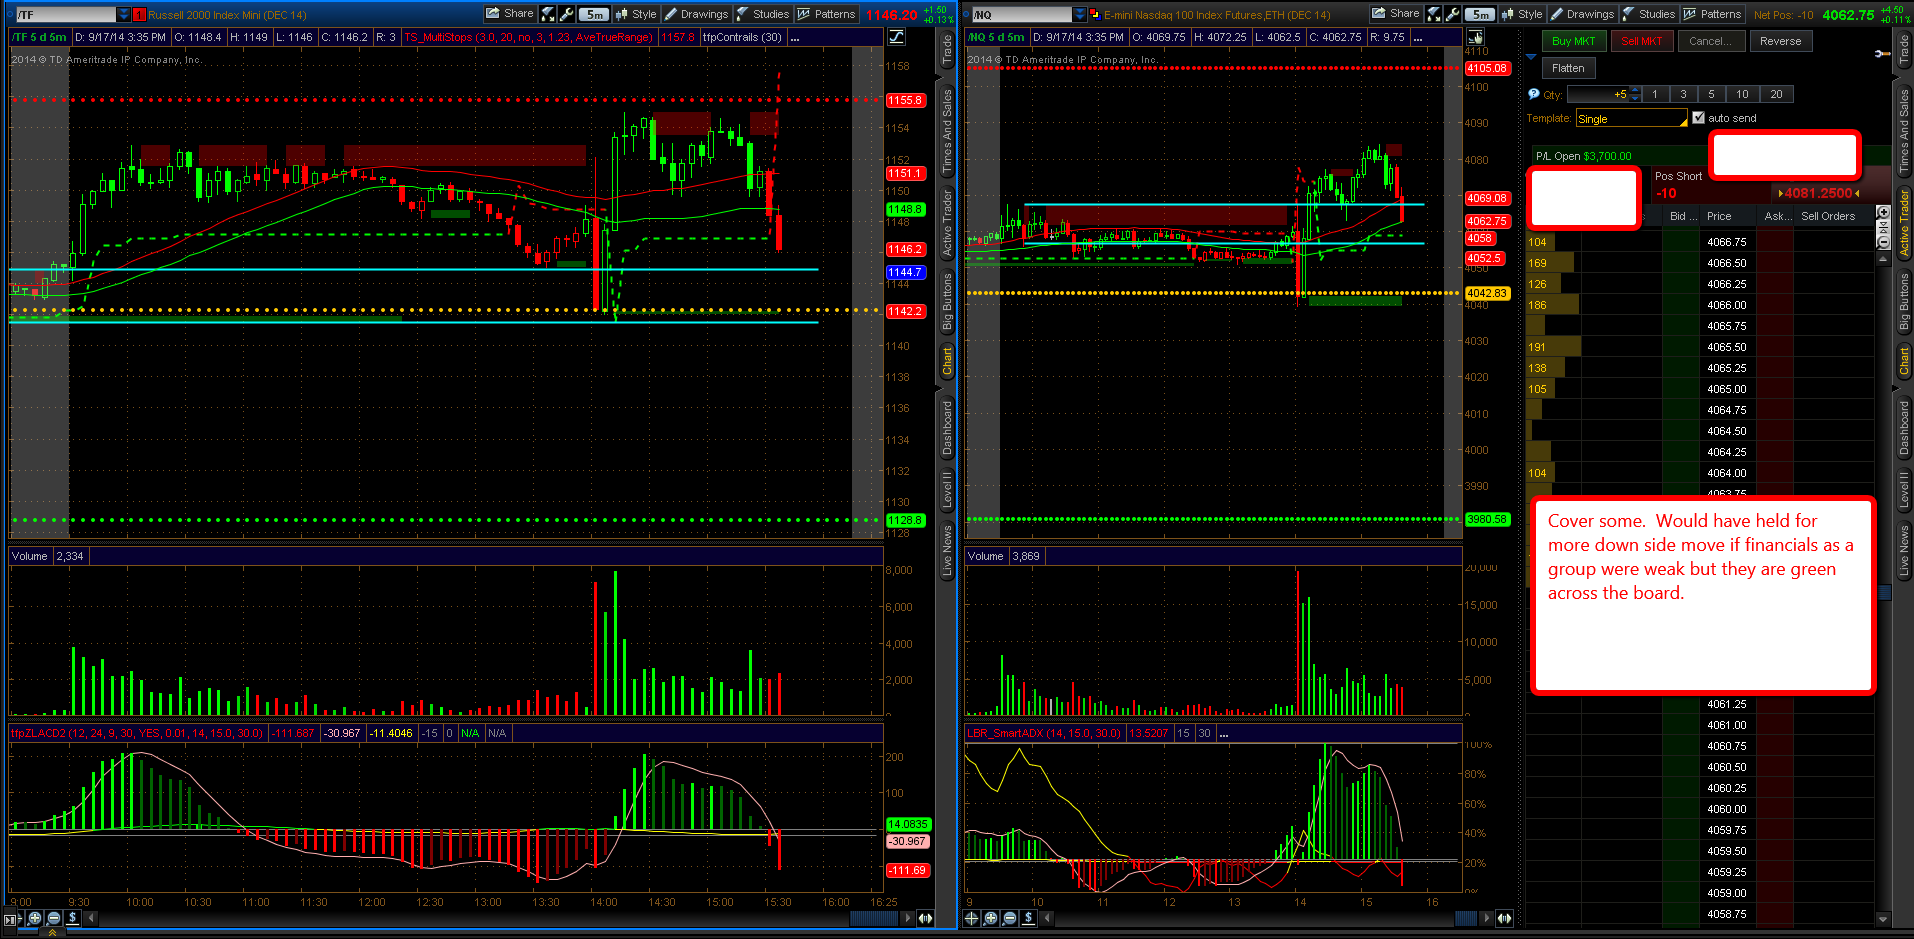Open Active Trader settings wrench icon
This screenshot has width=1914, height=939.
1883,53
